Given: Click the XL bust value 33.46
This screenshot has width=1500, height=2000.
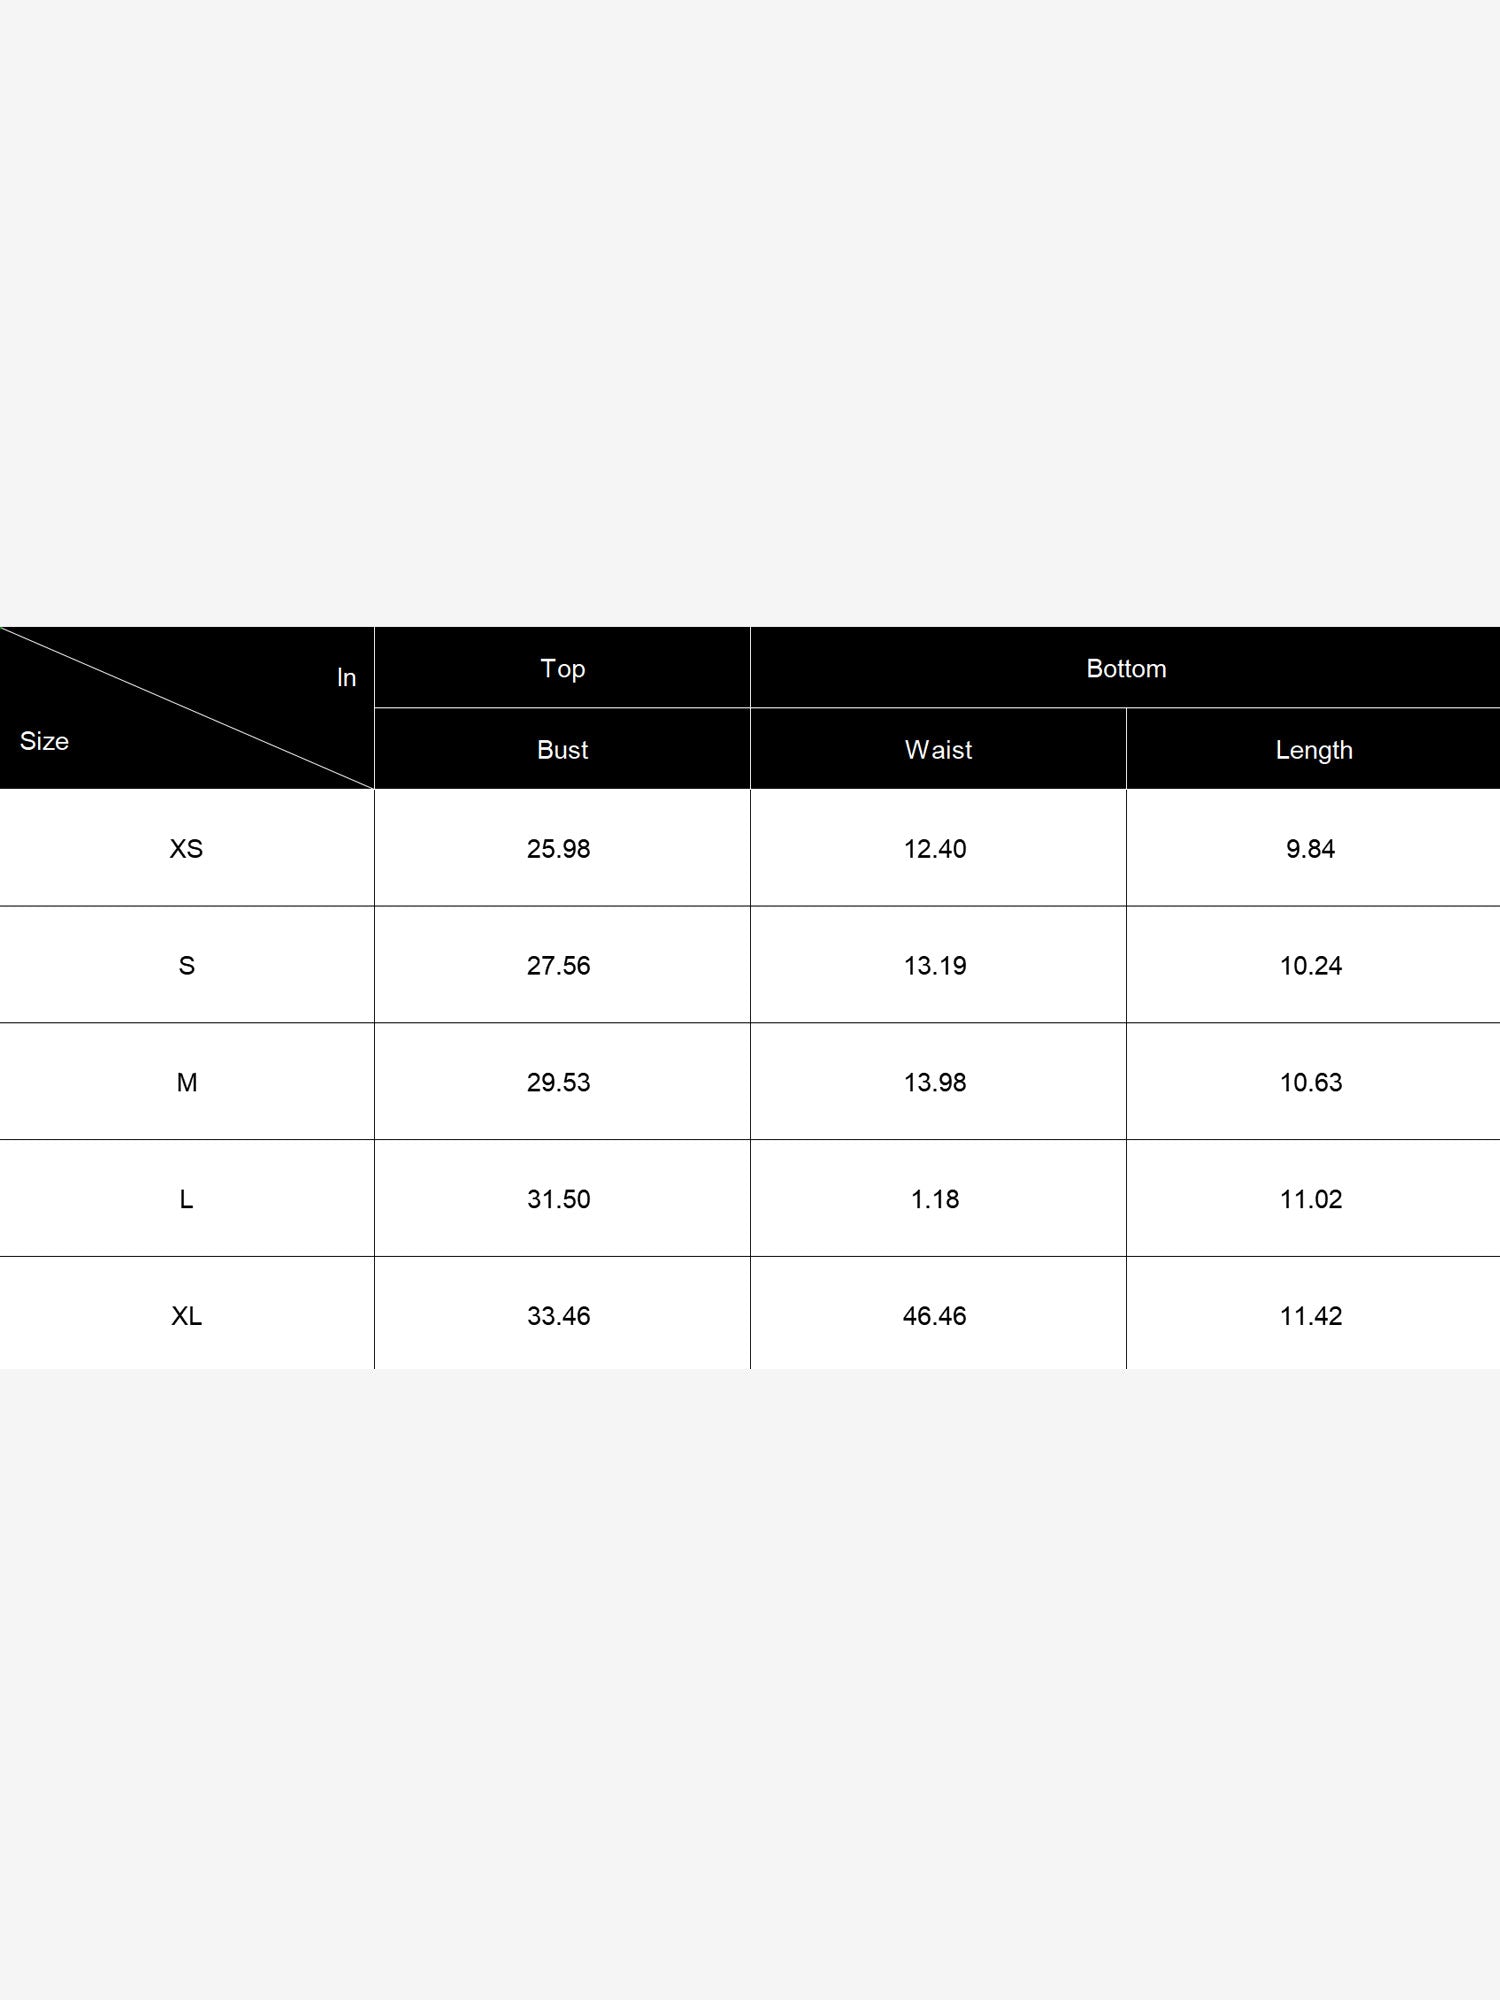Looking at the screenshot, I should [x=559, y=1316].
